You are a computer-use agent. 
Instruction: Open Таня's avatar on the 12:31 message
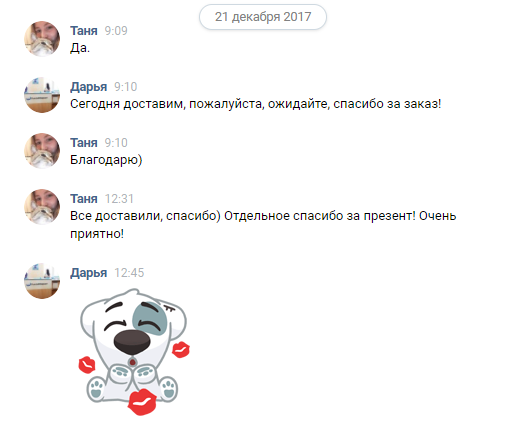tap(42, 207)
